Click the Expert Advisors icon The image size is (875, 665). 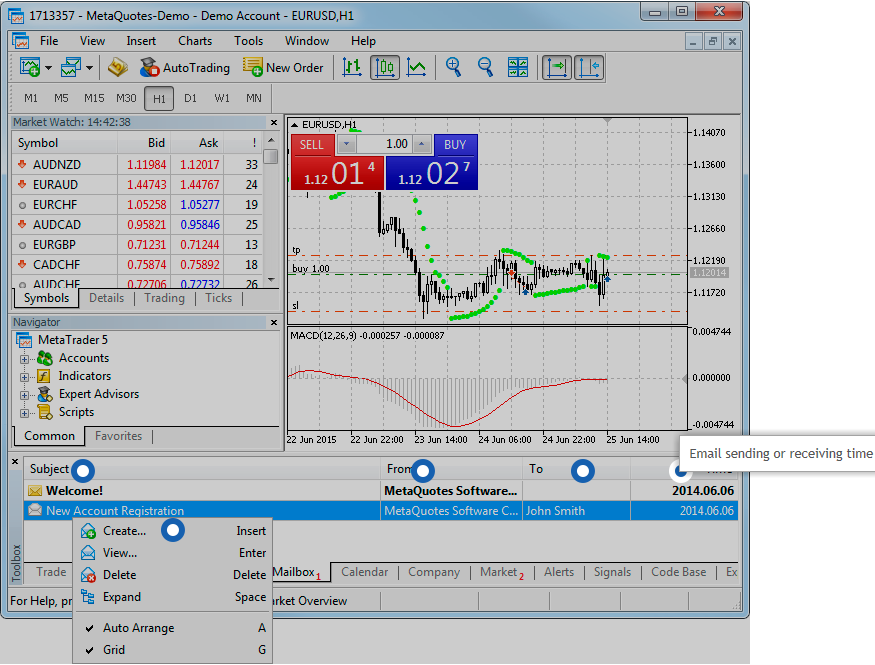click(45, 394)
